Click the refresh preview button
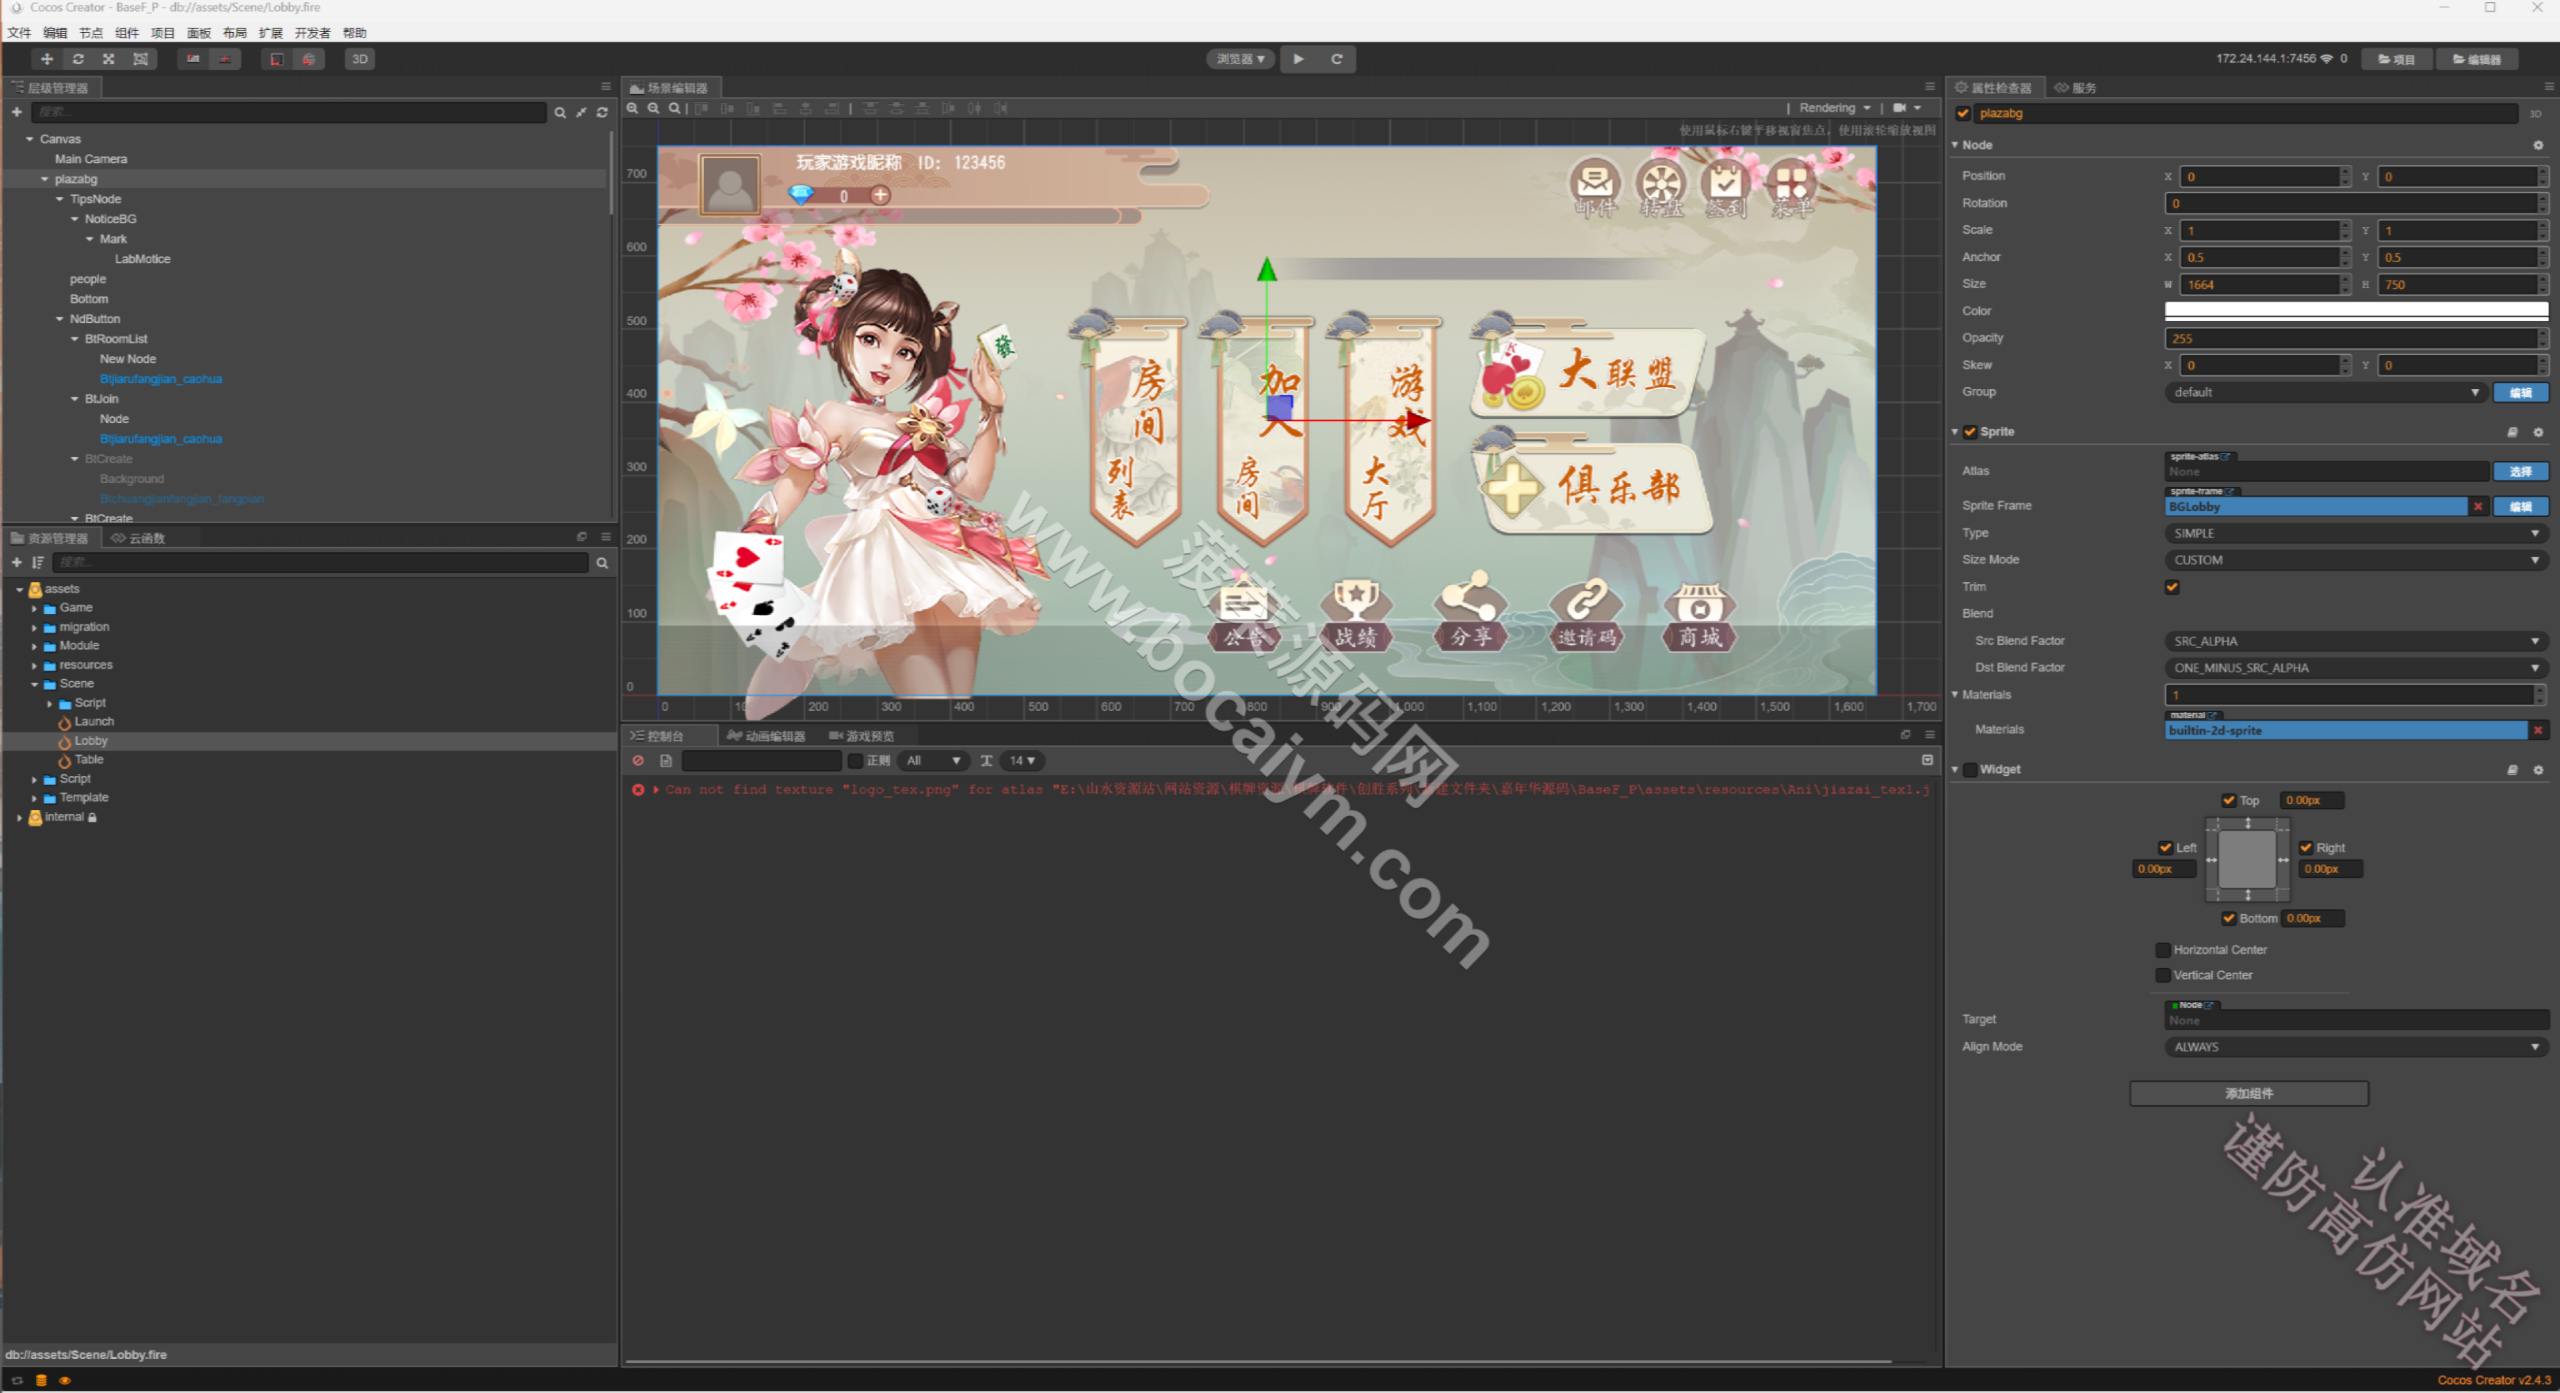Viewport: 2560px width, 1393px height. coord(1336,59)
